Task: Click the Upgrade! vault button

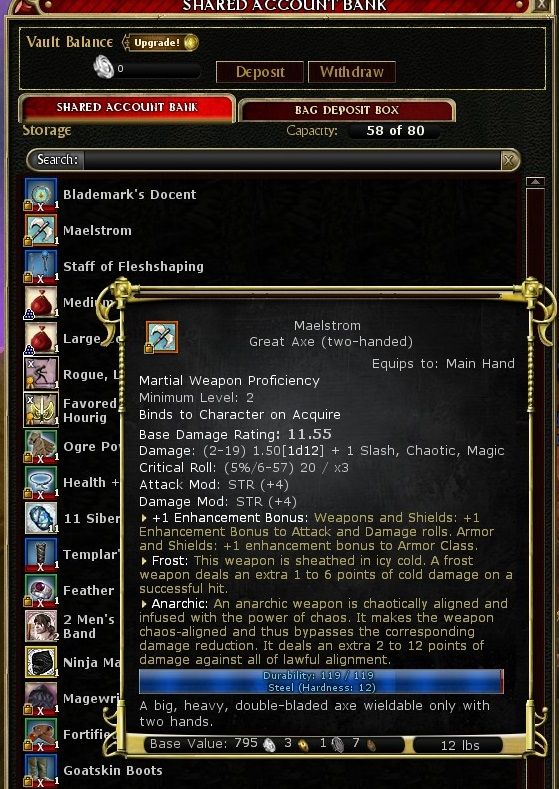Action: click(161, 43)
